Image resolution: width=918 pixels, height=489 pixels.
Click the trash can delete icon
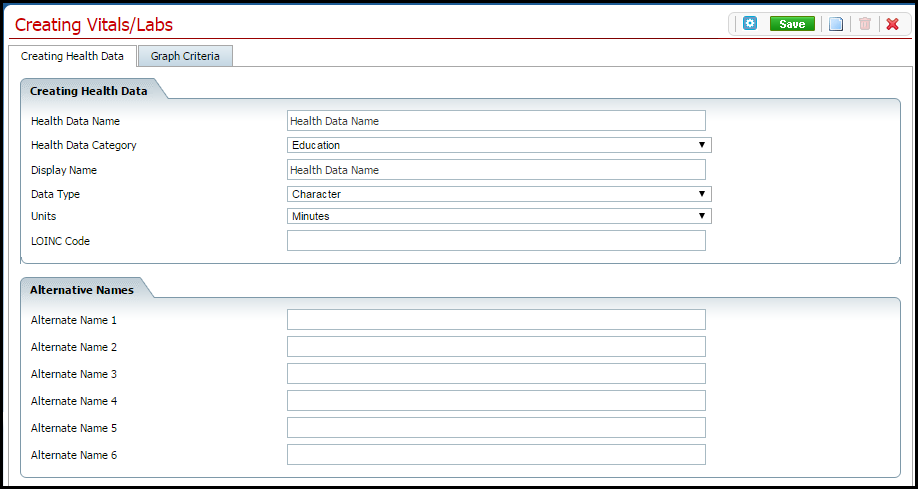click(x=865, y=24)
